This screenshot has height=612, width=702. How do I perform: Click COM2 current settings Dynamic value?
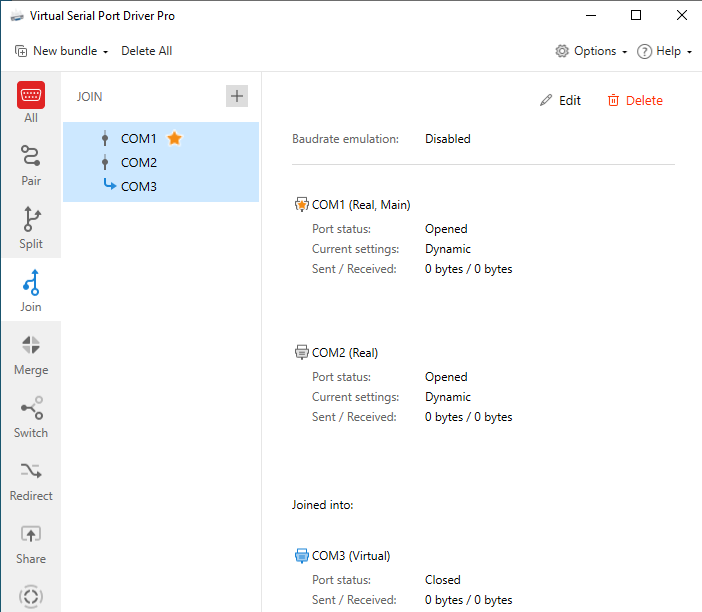(448, 397)
